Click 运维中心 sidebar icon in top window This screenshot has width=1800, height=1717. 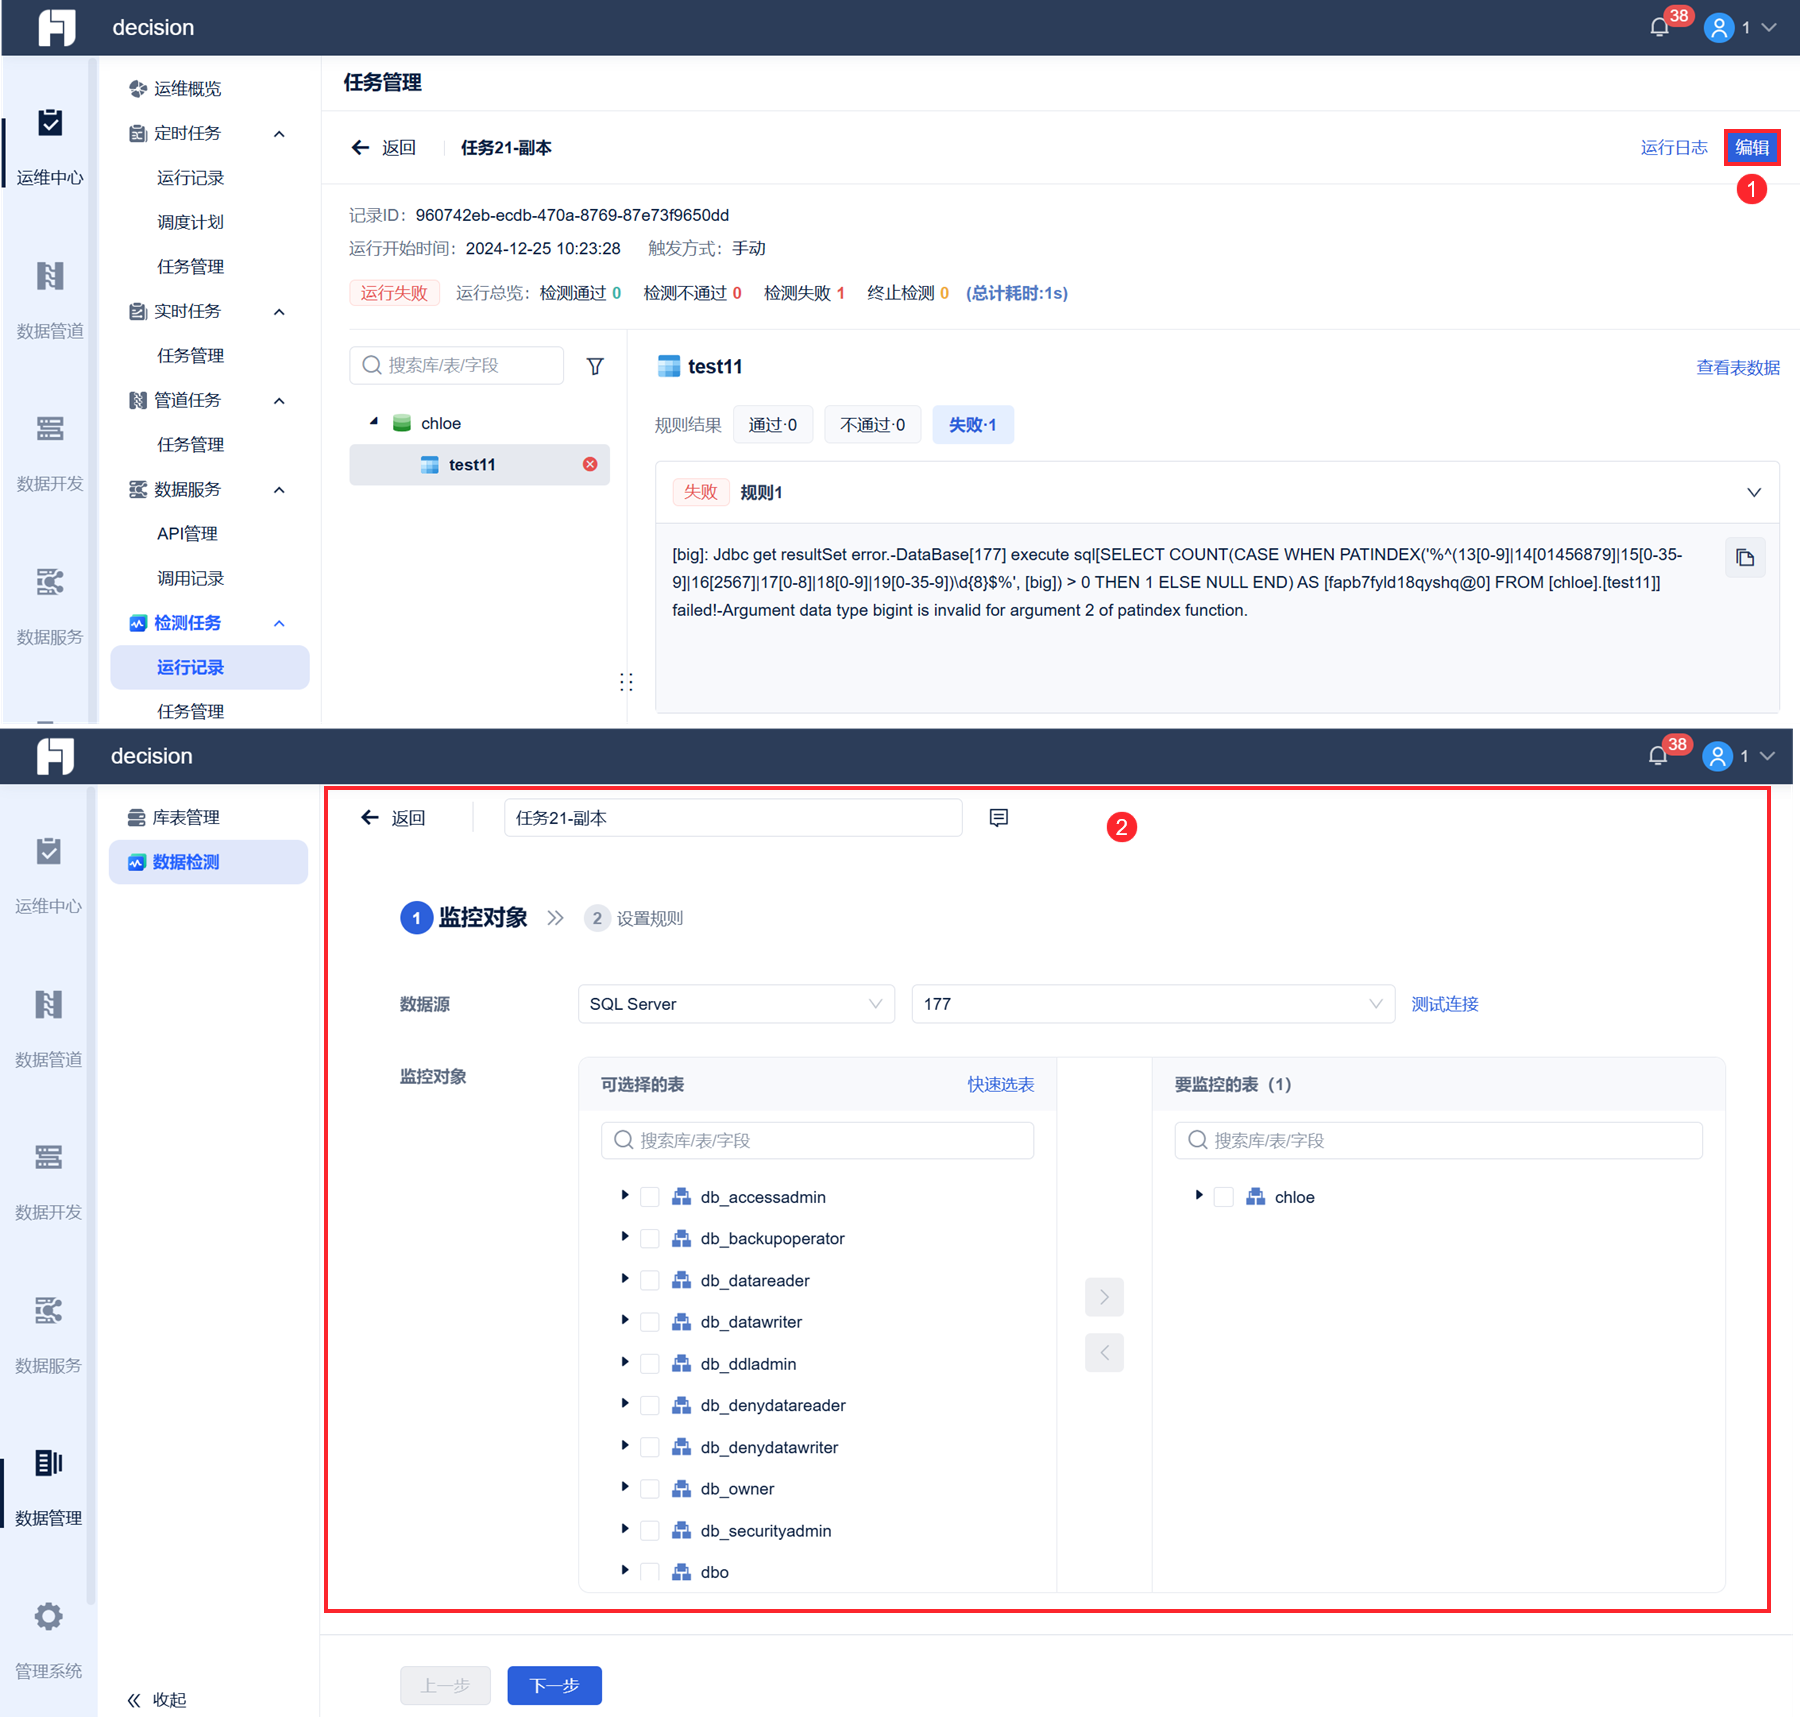point(50,123)
